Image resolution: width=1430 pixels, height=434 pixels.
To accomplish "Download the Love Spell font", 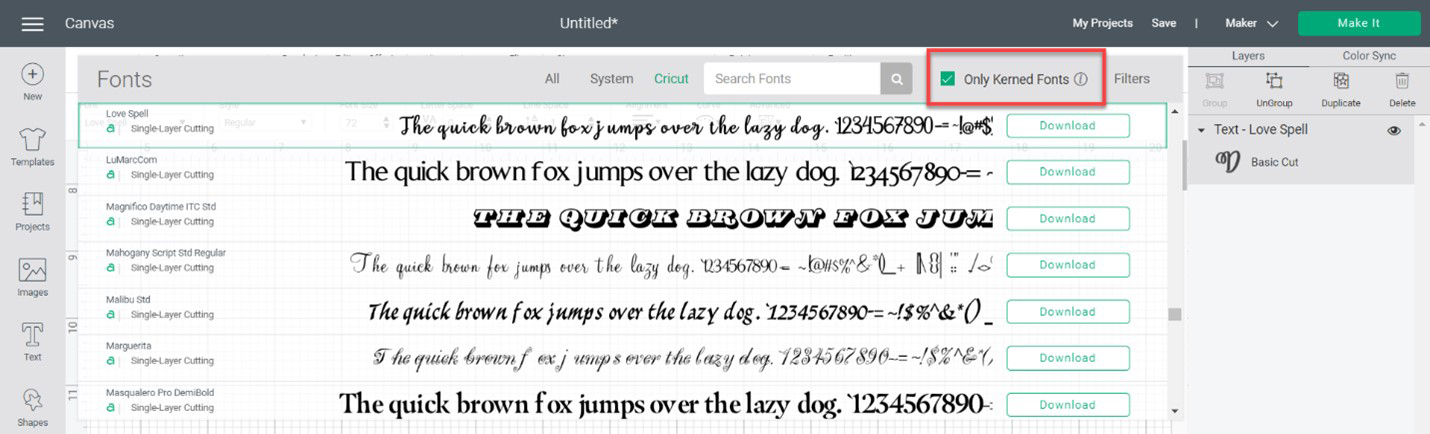I will (1068, 126).
